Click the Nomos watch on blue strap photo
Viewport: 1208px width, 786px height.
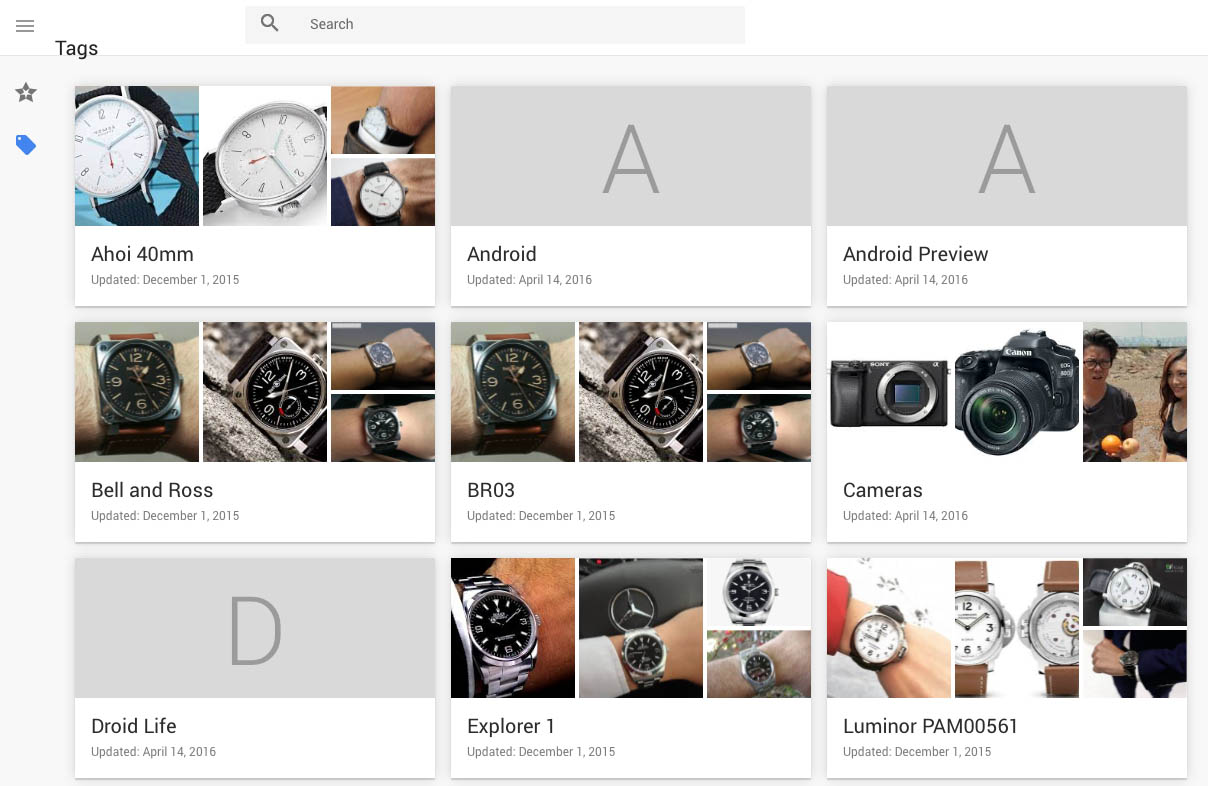[137, 156]
